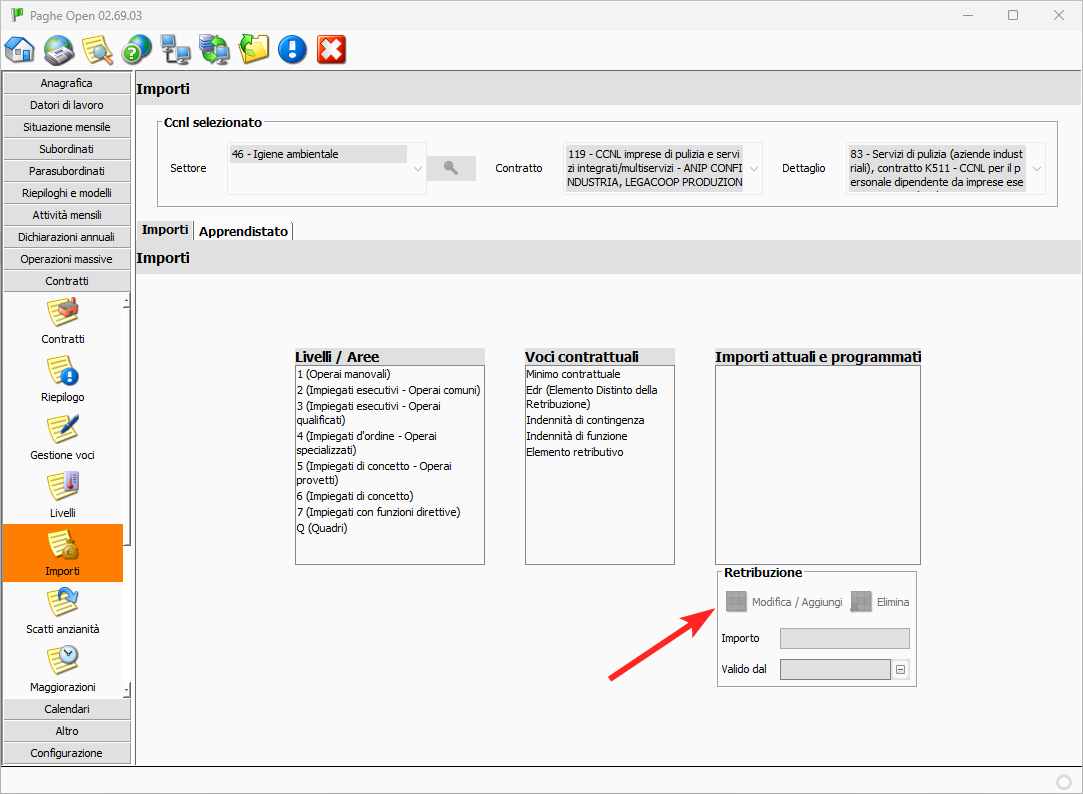This screenshot has height=794, width=1083.
Task: Click the magnifier search button beside Settore
Action: point(451,168)
